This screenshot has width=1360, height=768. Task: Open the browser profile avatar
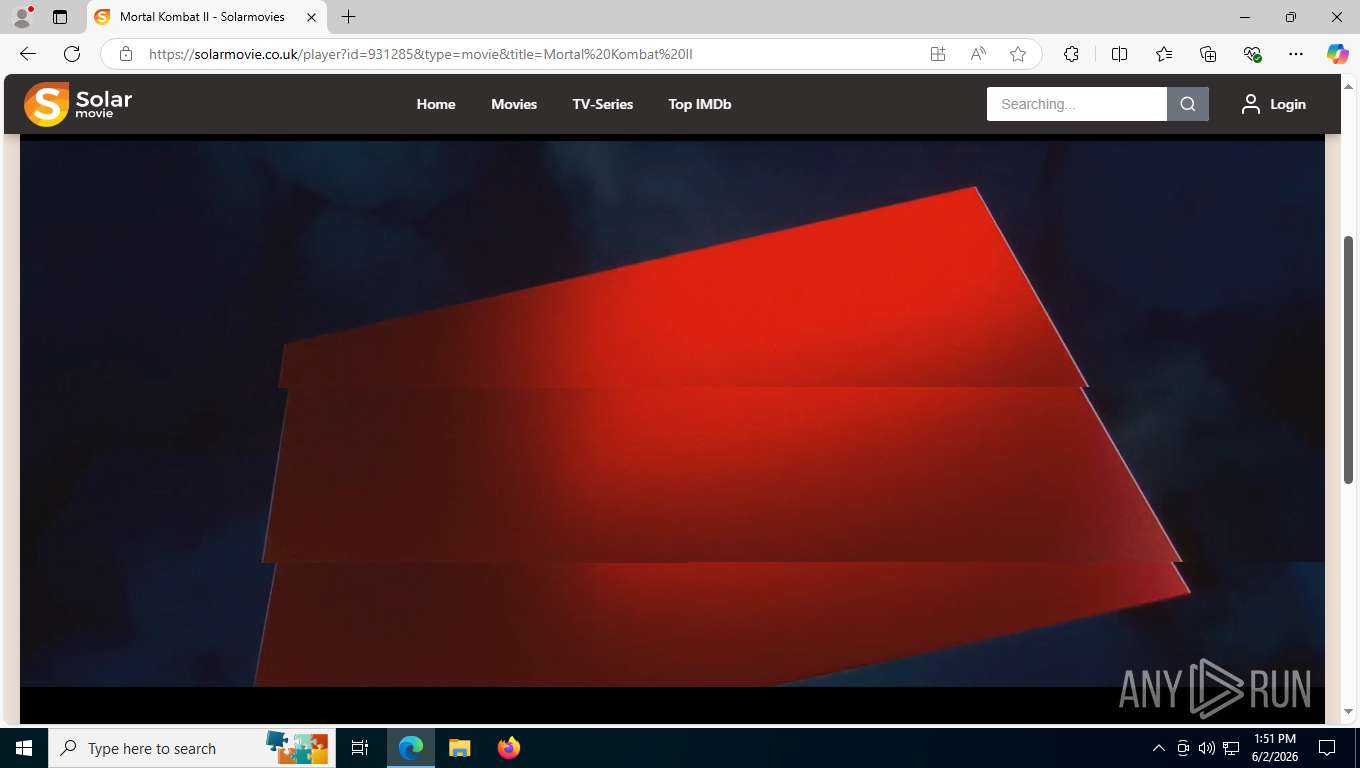(22, 17)
